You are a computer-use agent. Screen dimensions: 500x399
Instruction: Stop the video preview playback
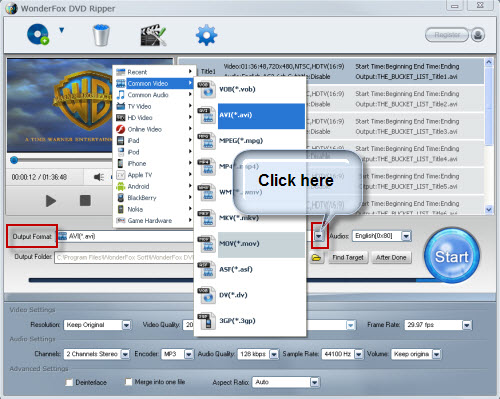pyautogui.click(x=85, y=200)
